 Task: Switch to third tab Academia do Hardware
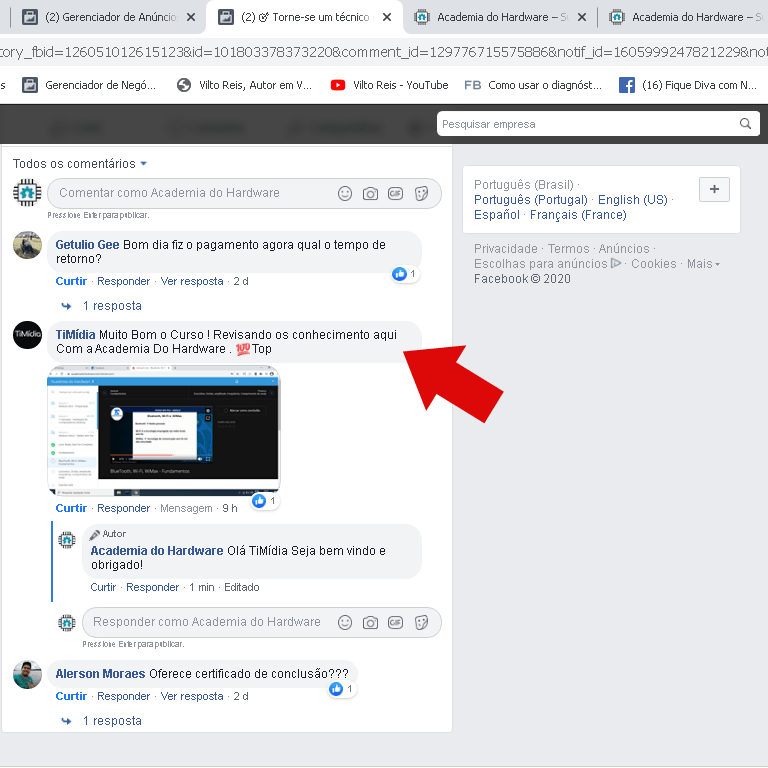click(500, 17)
